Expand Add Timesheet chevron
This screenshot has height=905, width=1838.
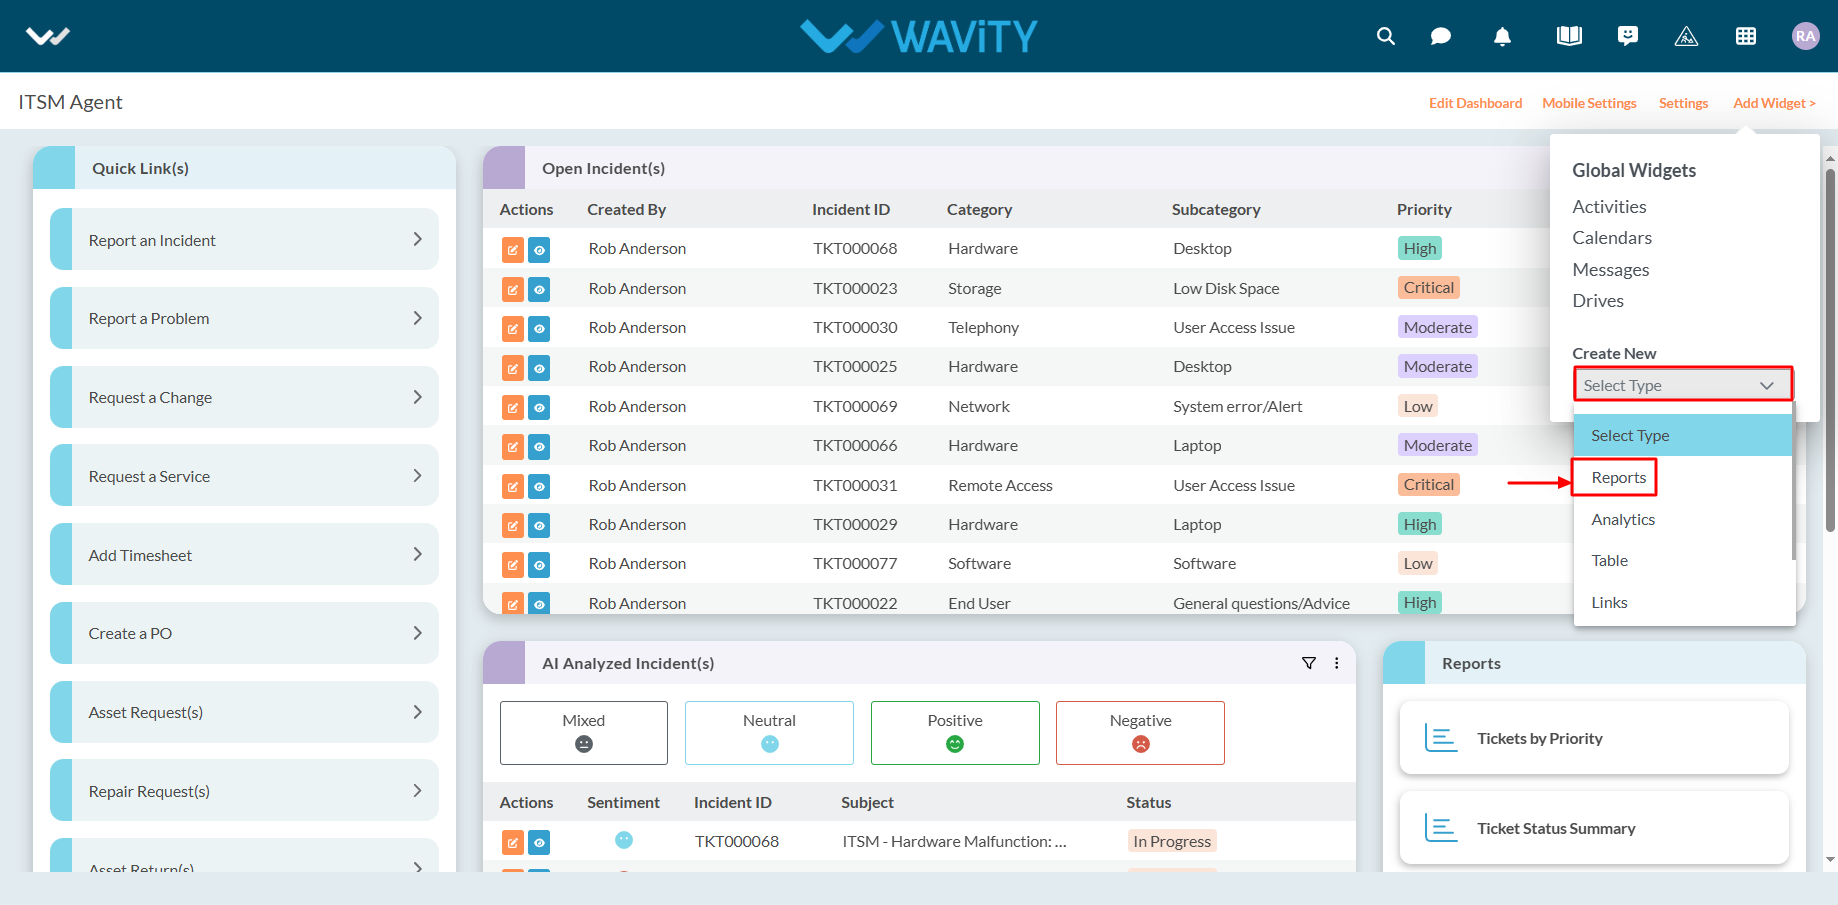point(418,554)
